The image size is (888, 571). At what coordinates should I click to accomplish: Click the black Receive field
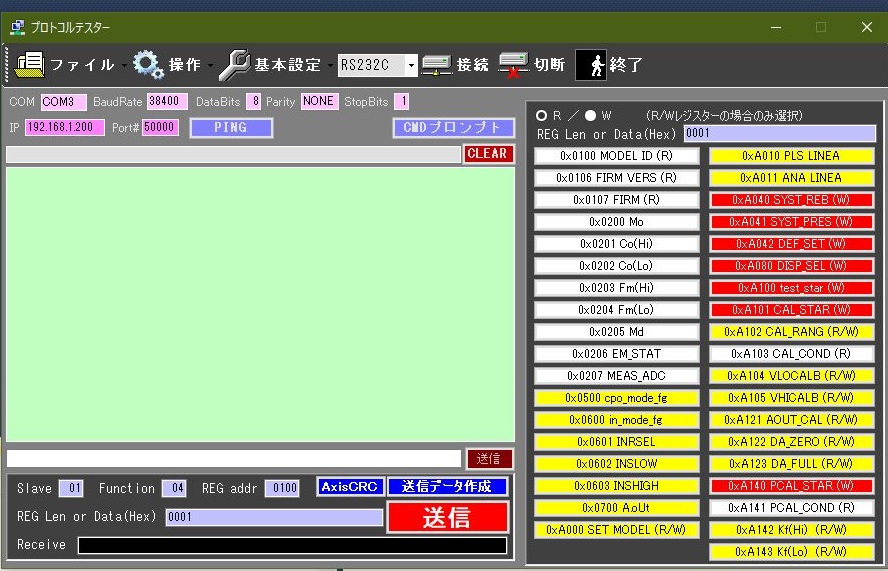[292, 546]
